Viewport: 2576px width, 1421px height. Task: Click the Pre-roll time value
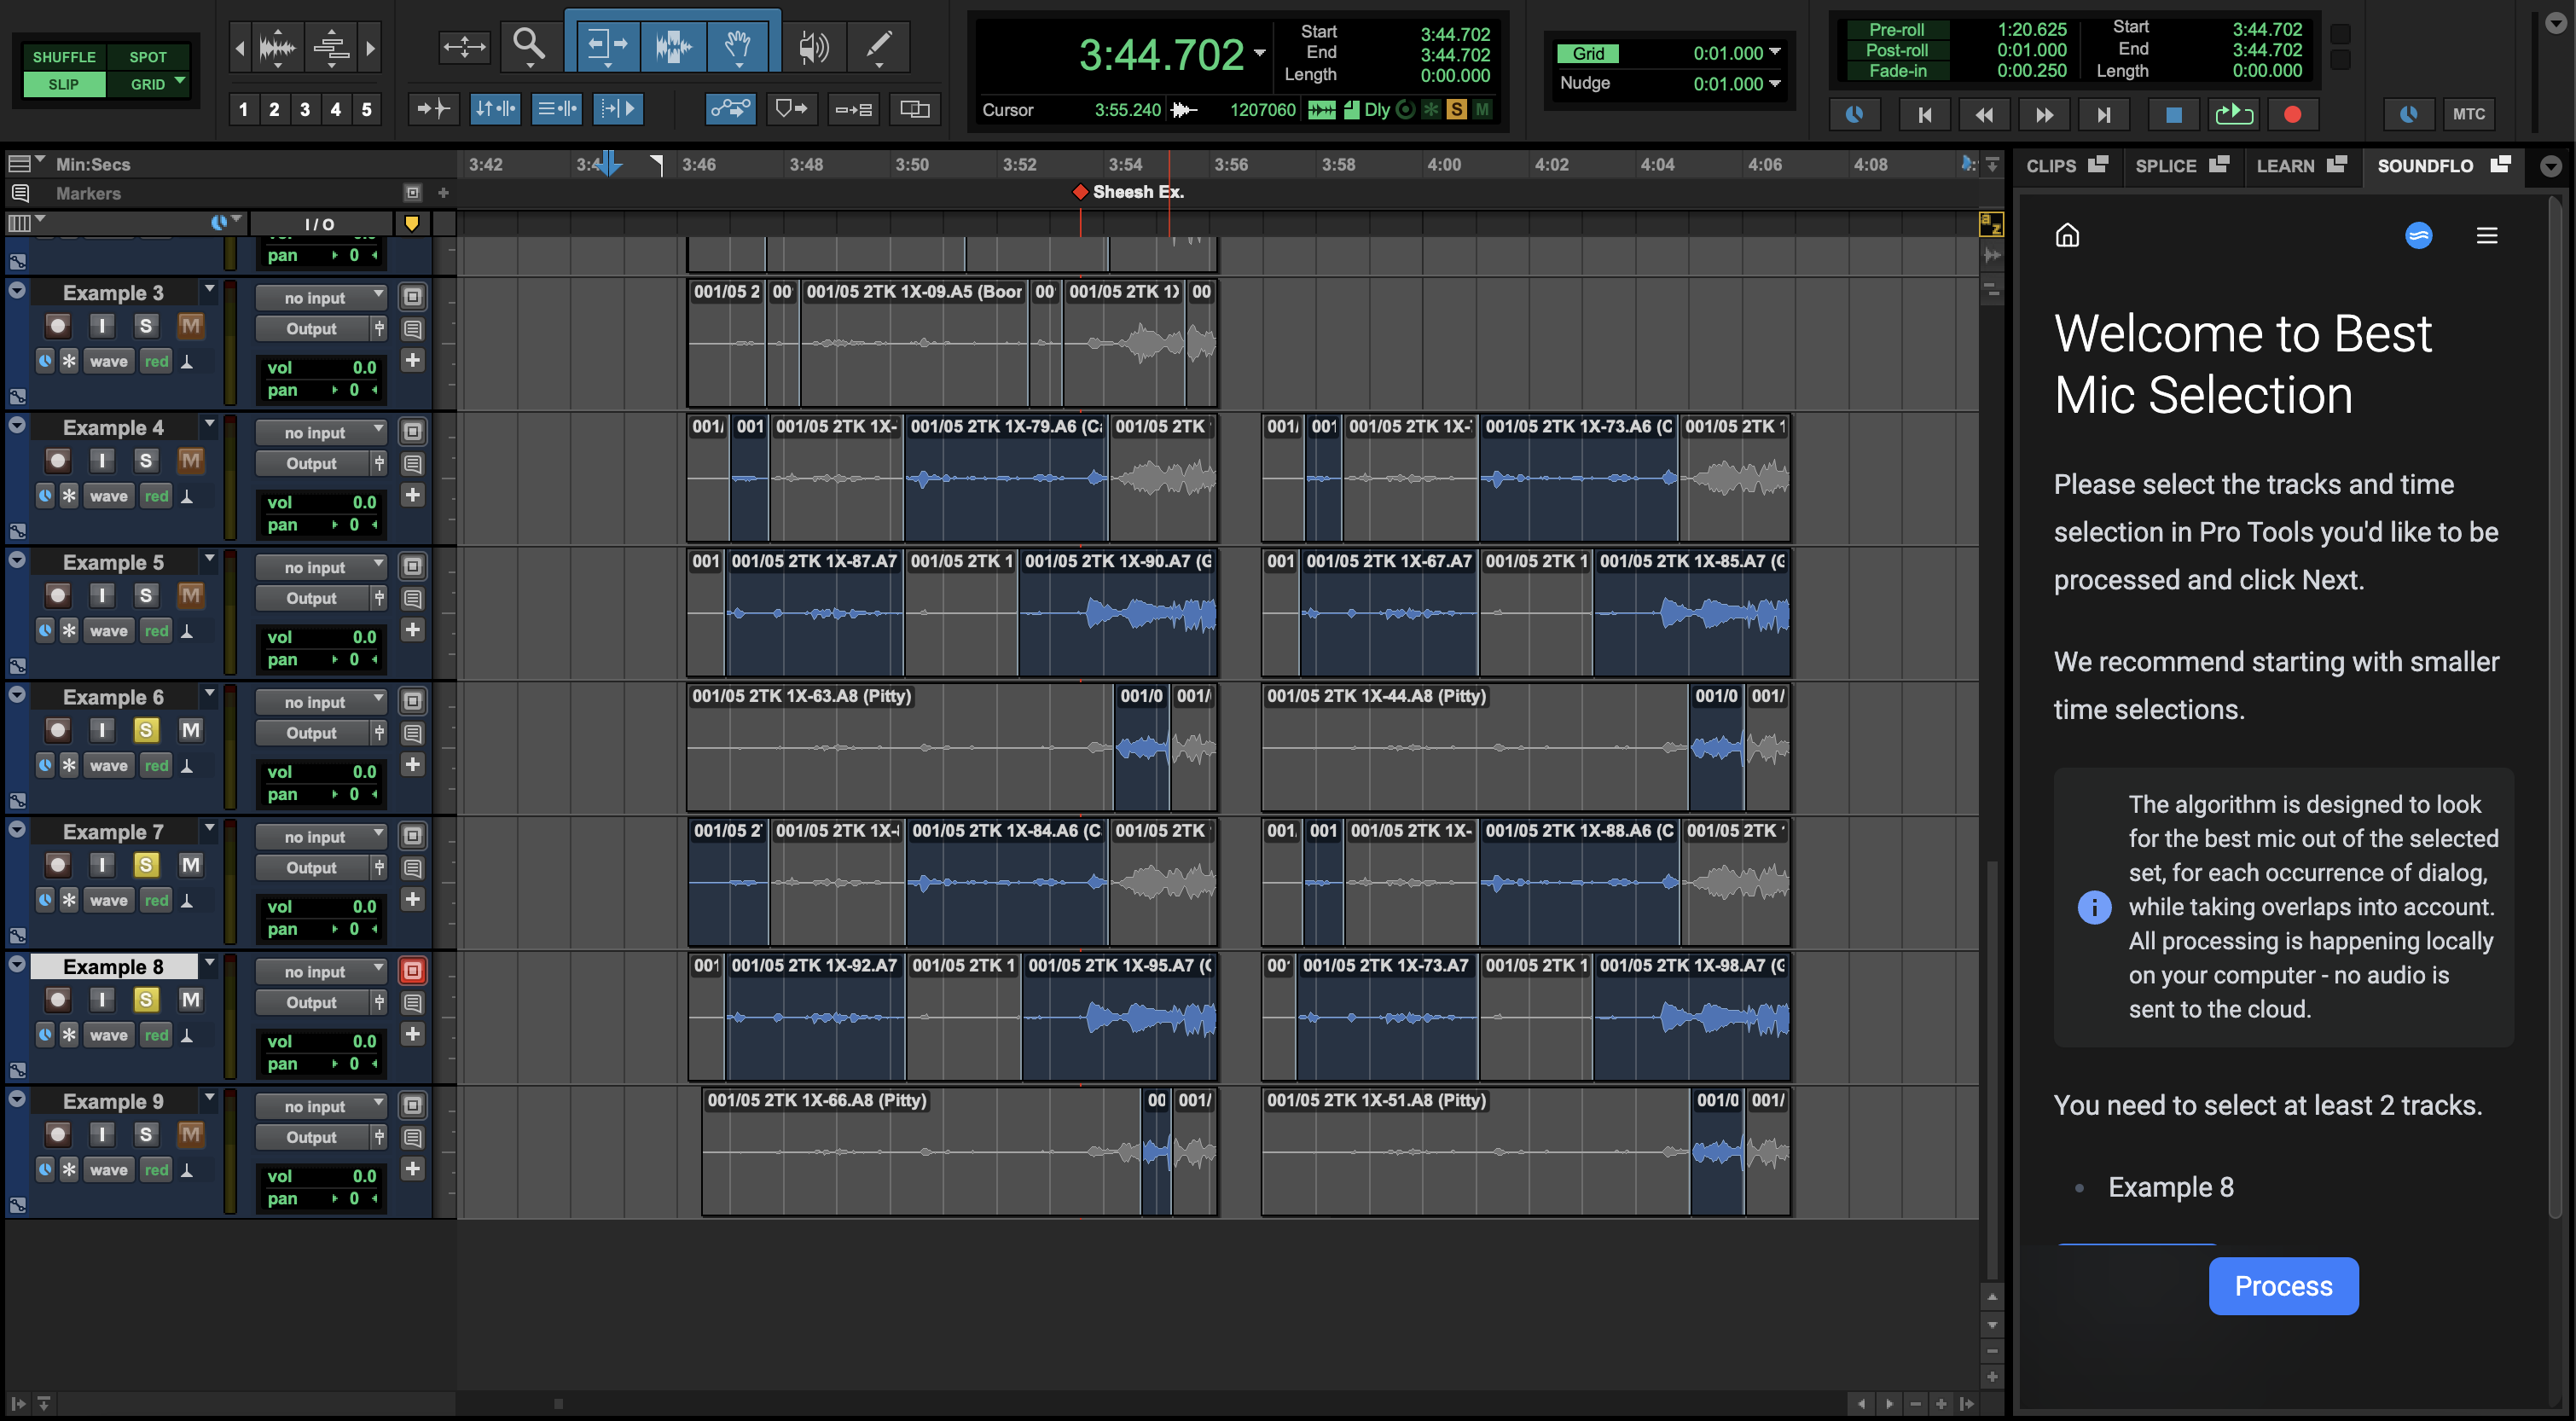2031,29
